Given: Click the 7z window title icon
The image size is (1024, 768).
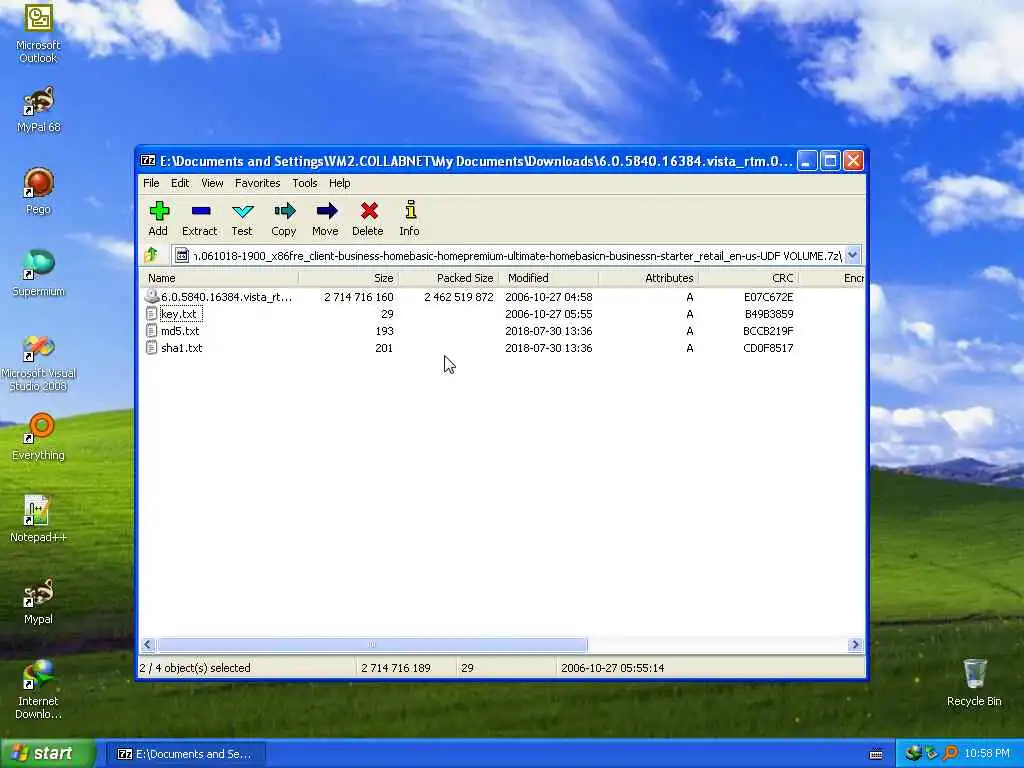Looking at the screenshot, I should pyautogui.click(x=149, y=161).
